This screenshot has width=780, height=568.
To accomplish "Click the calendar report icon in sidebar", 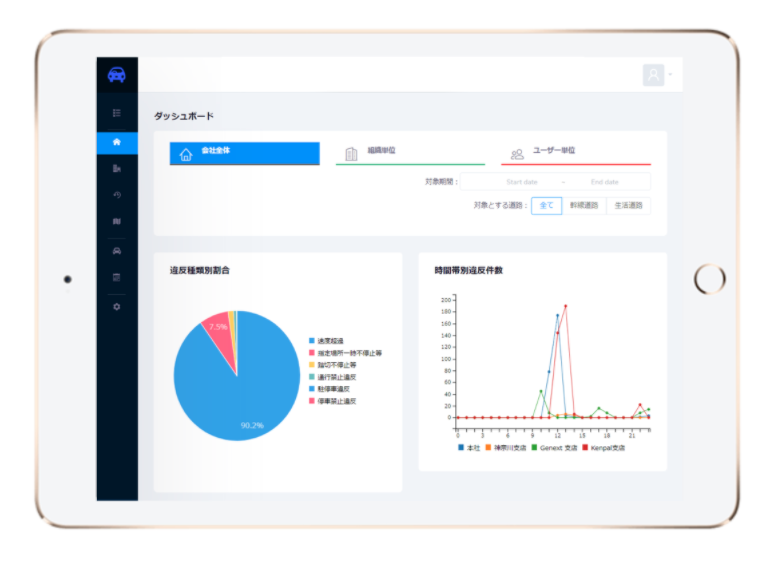I will pyautogui.click(x=117, y=277).
